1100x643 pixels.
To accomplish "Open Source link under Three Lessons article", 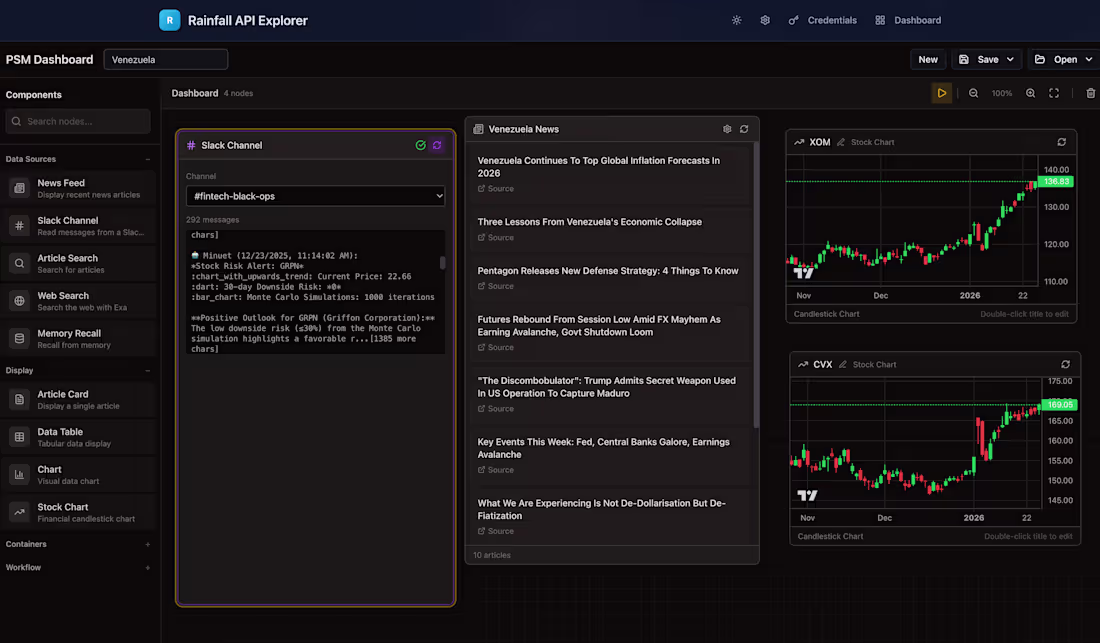I will pos(496,238).
